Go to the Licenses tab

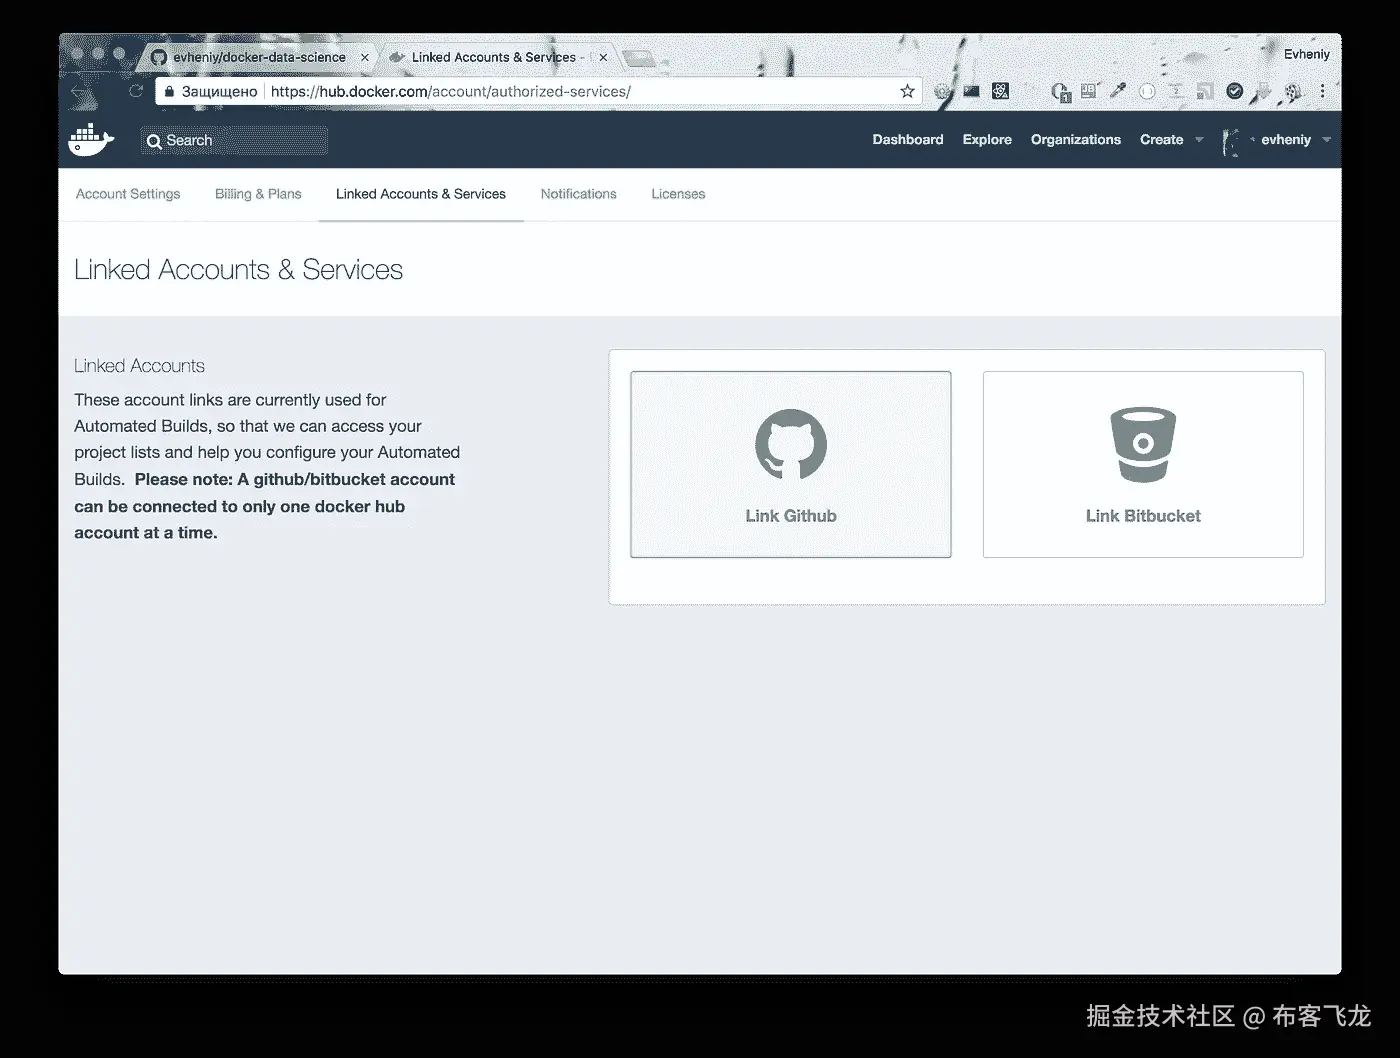[x=678, y=194]
